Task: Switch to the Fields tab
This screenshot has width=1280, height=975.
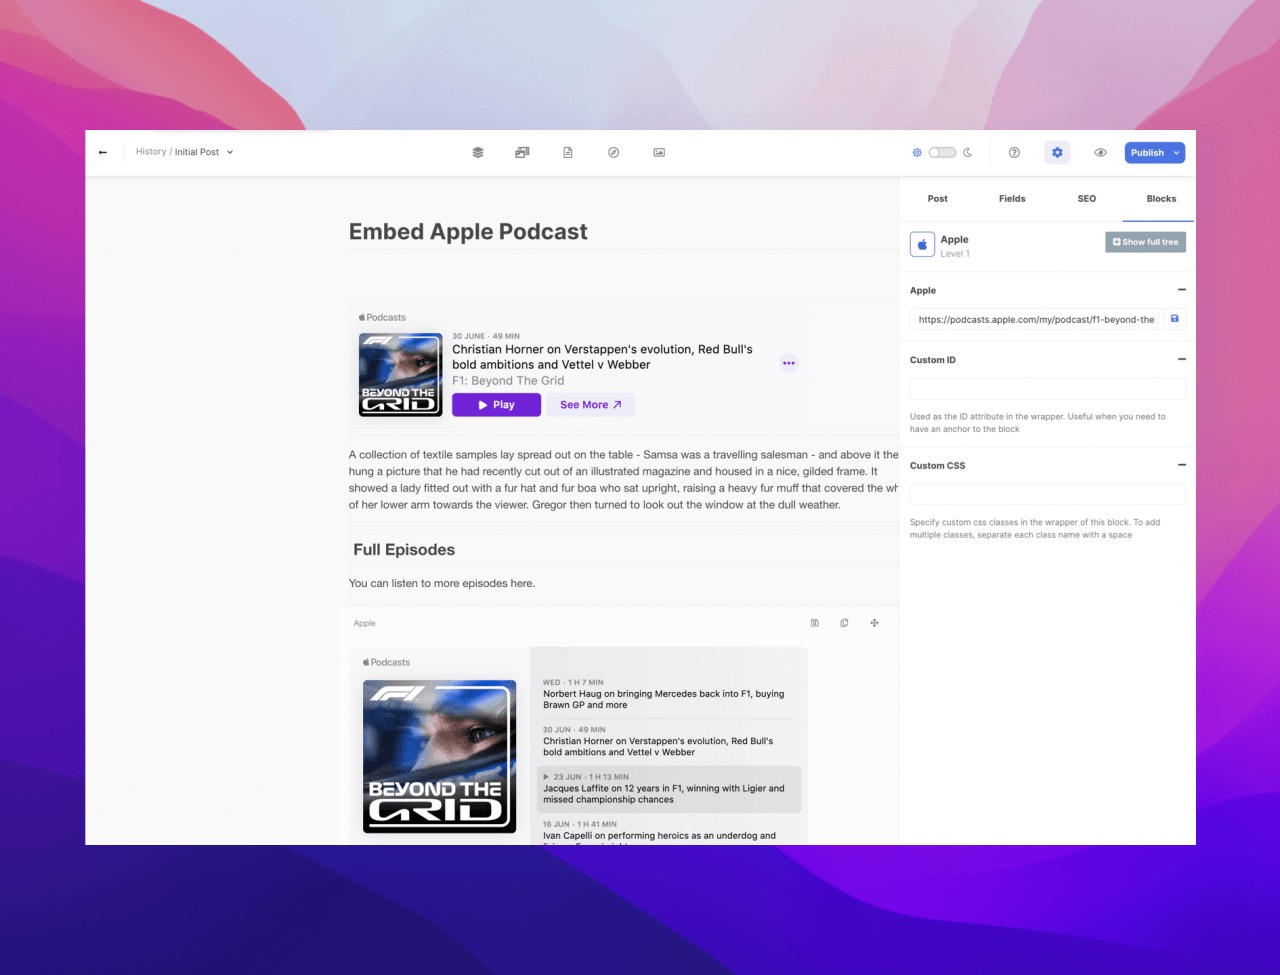Action: [x=1012, y=199]
